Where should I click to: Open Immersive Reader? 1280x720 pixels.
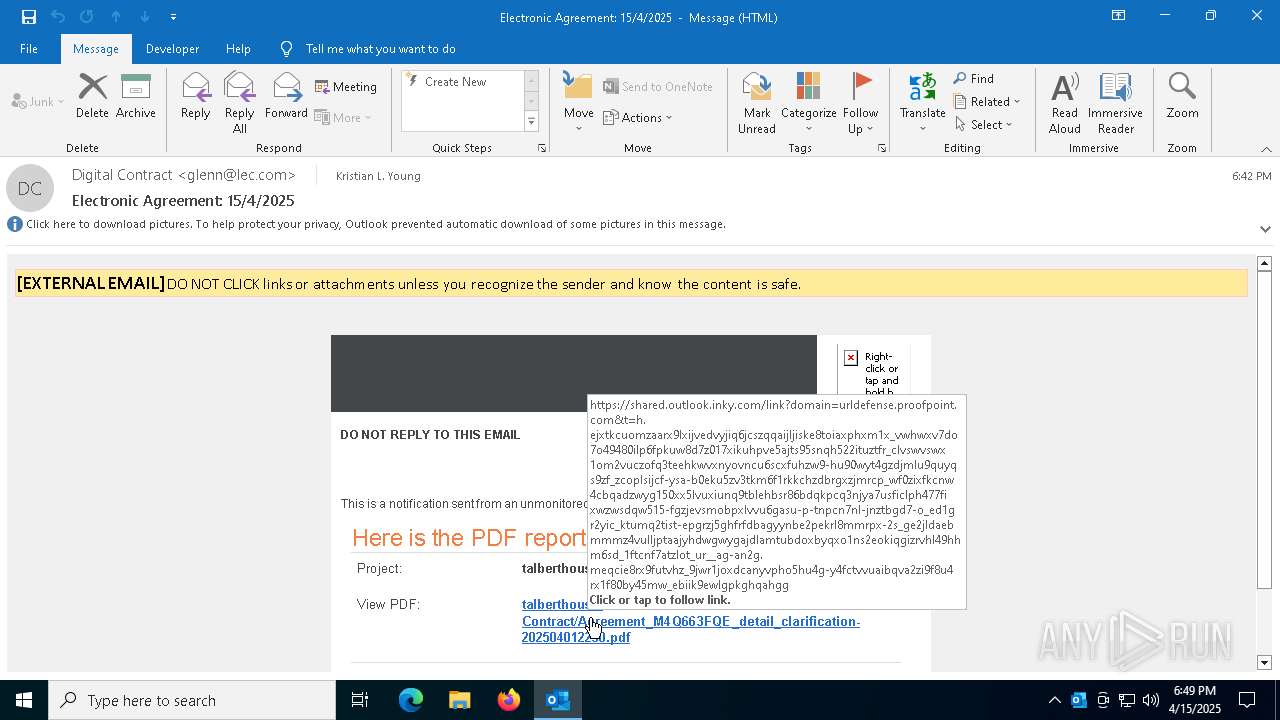pyautogui.click(x=1115, y=103)
